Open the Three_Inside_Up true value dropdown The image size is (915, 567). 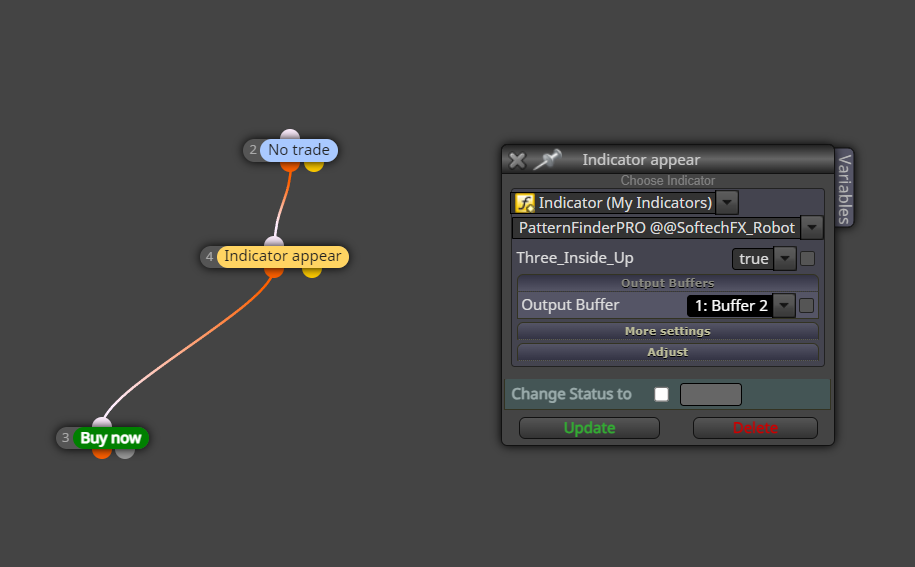click(x=785, y=258)
